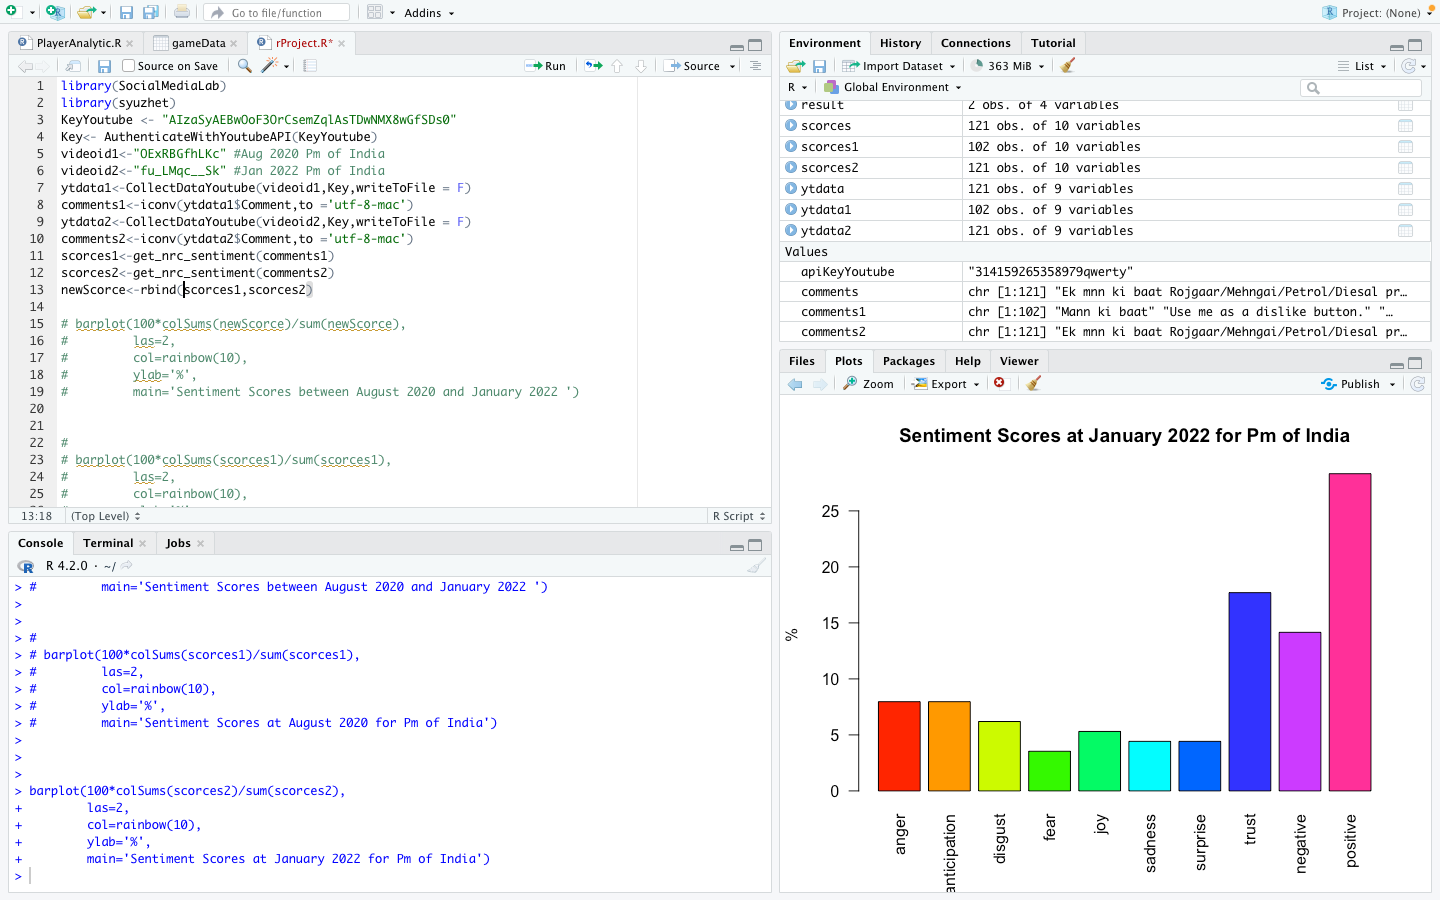Screen dimensions: 1440x900
Task: Toggle Source on Save checkbox
Action: pos(128,66)
